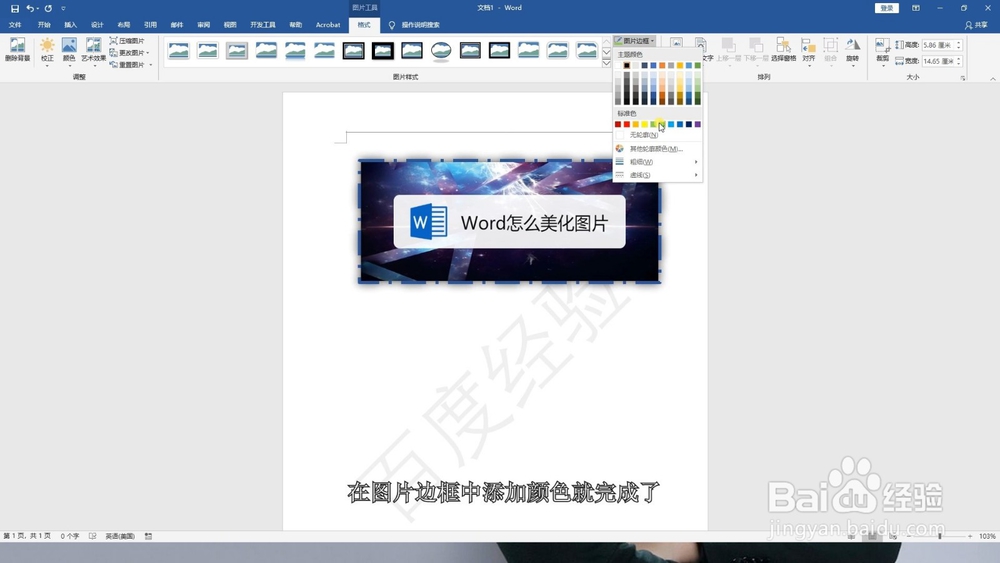Click the Login (登录) button
1000x563 pixels.
pos(886,8)
